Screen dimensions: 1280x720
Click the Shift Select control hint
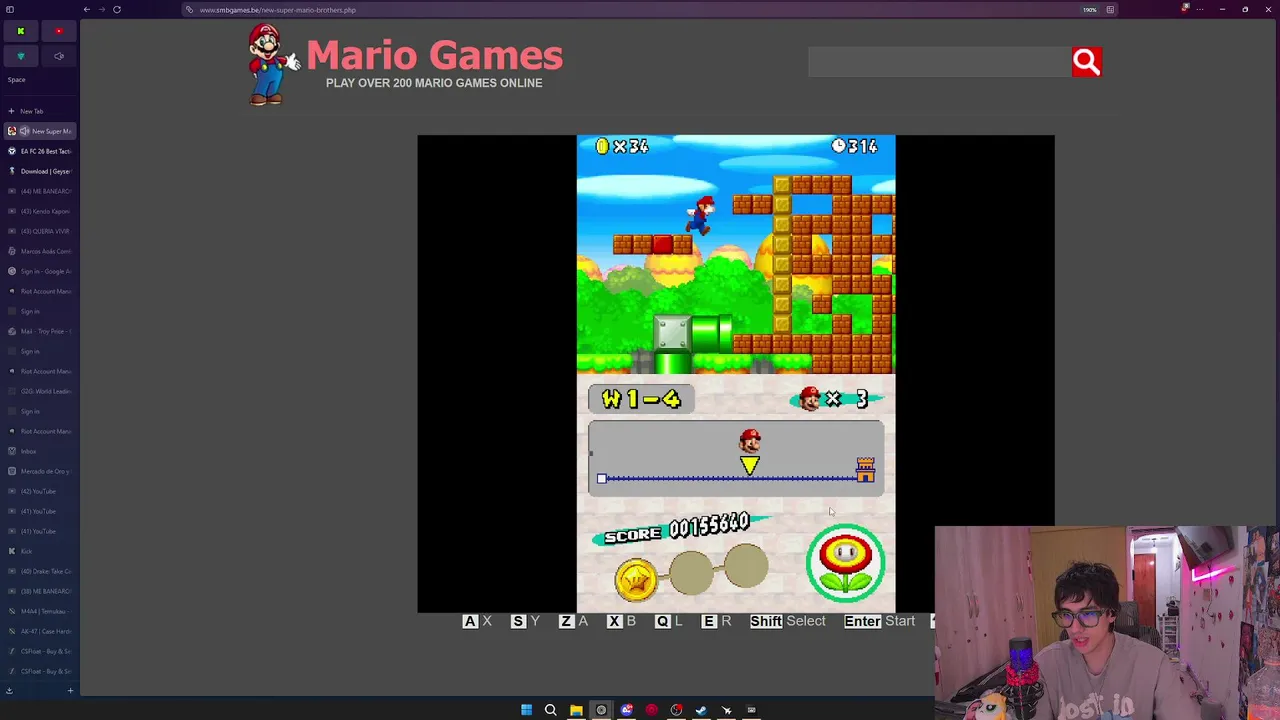pyautogui.click(x=788, y=621)
